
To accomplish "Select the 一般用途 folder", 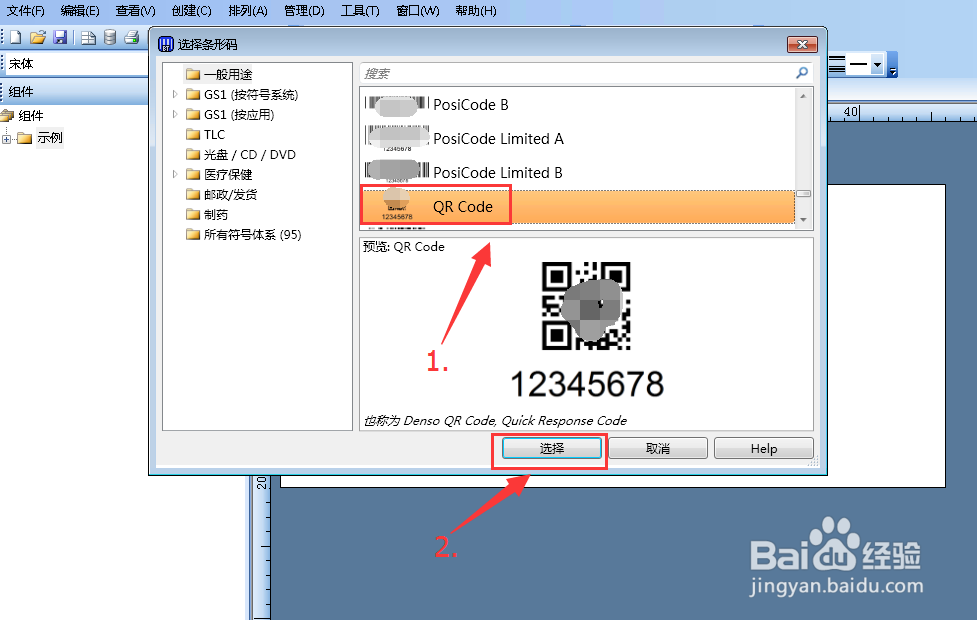I will pyautogui.click(x=219, y=75).
